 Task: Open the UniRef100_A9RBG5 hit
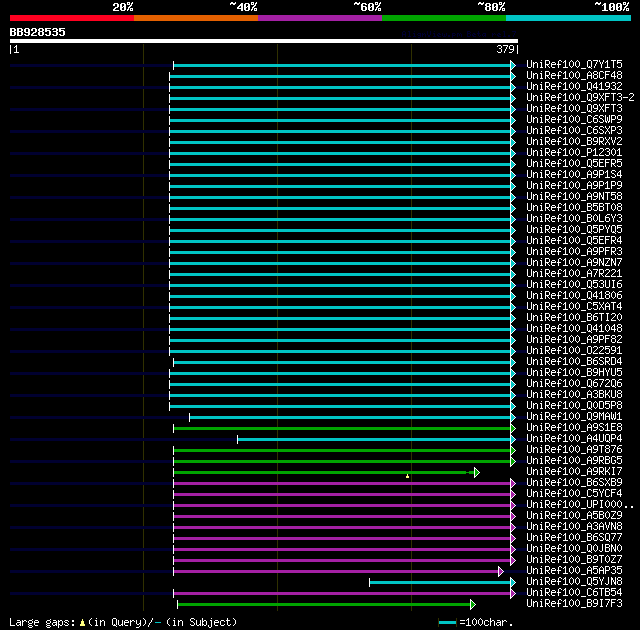574,461
